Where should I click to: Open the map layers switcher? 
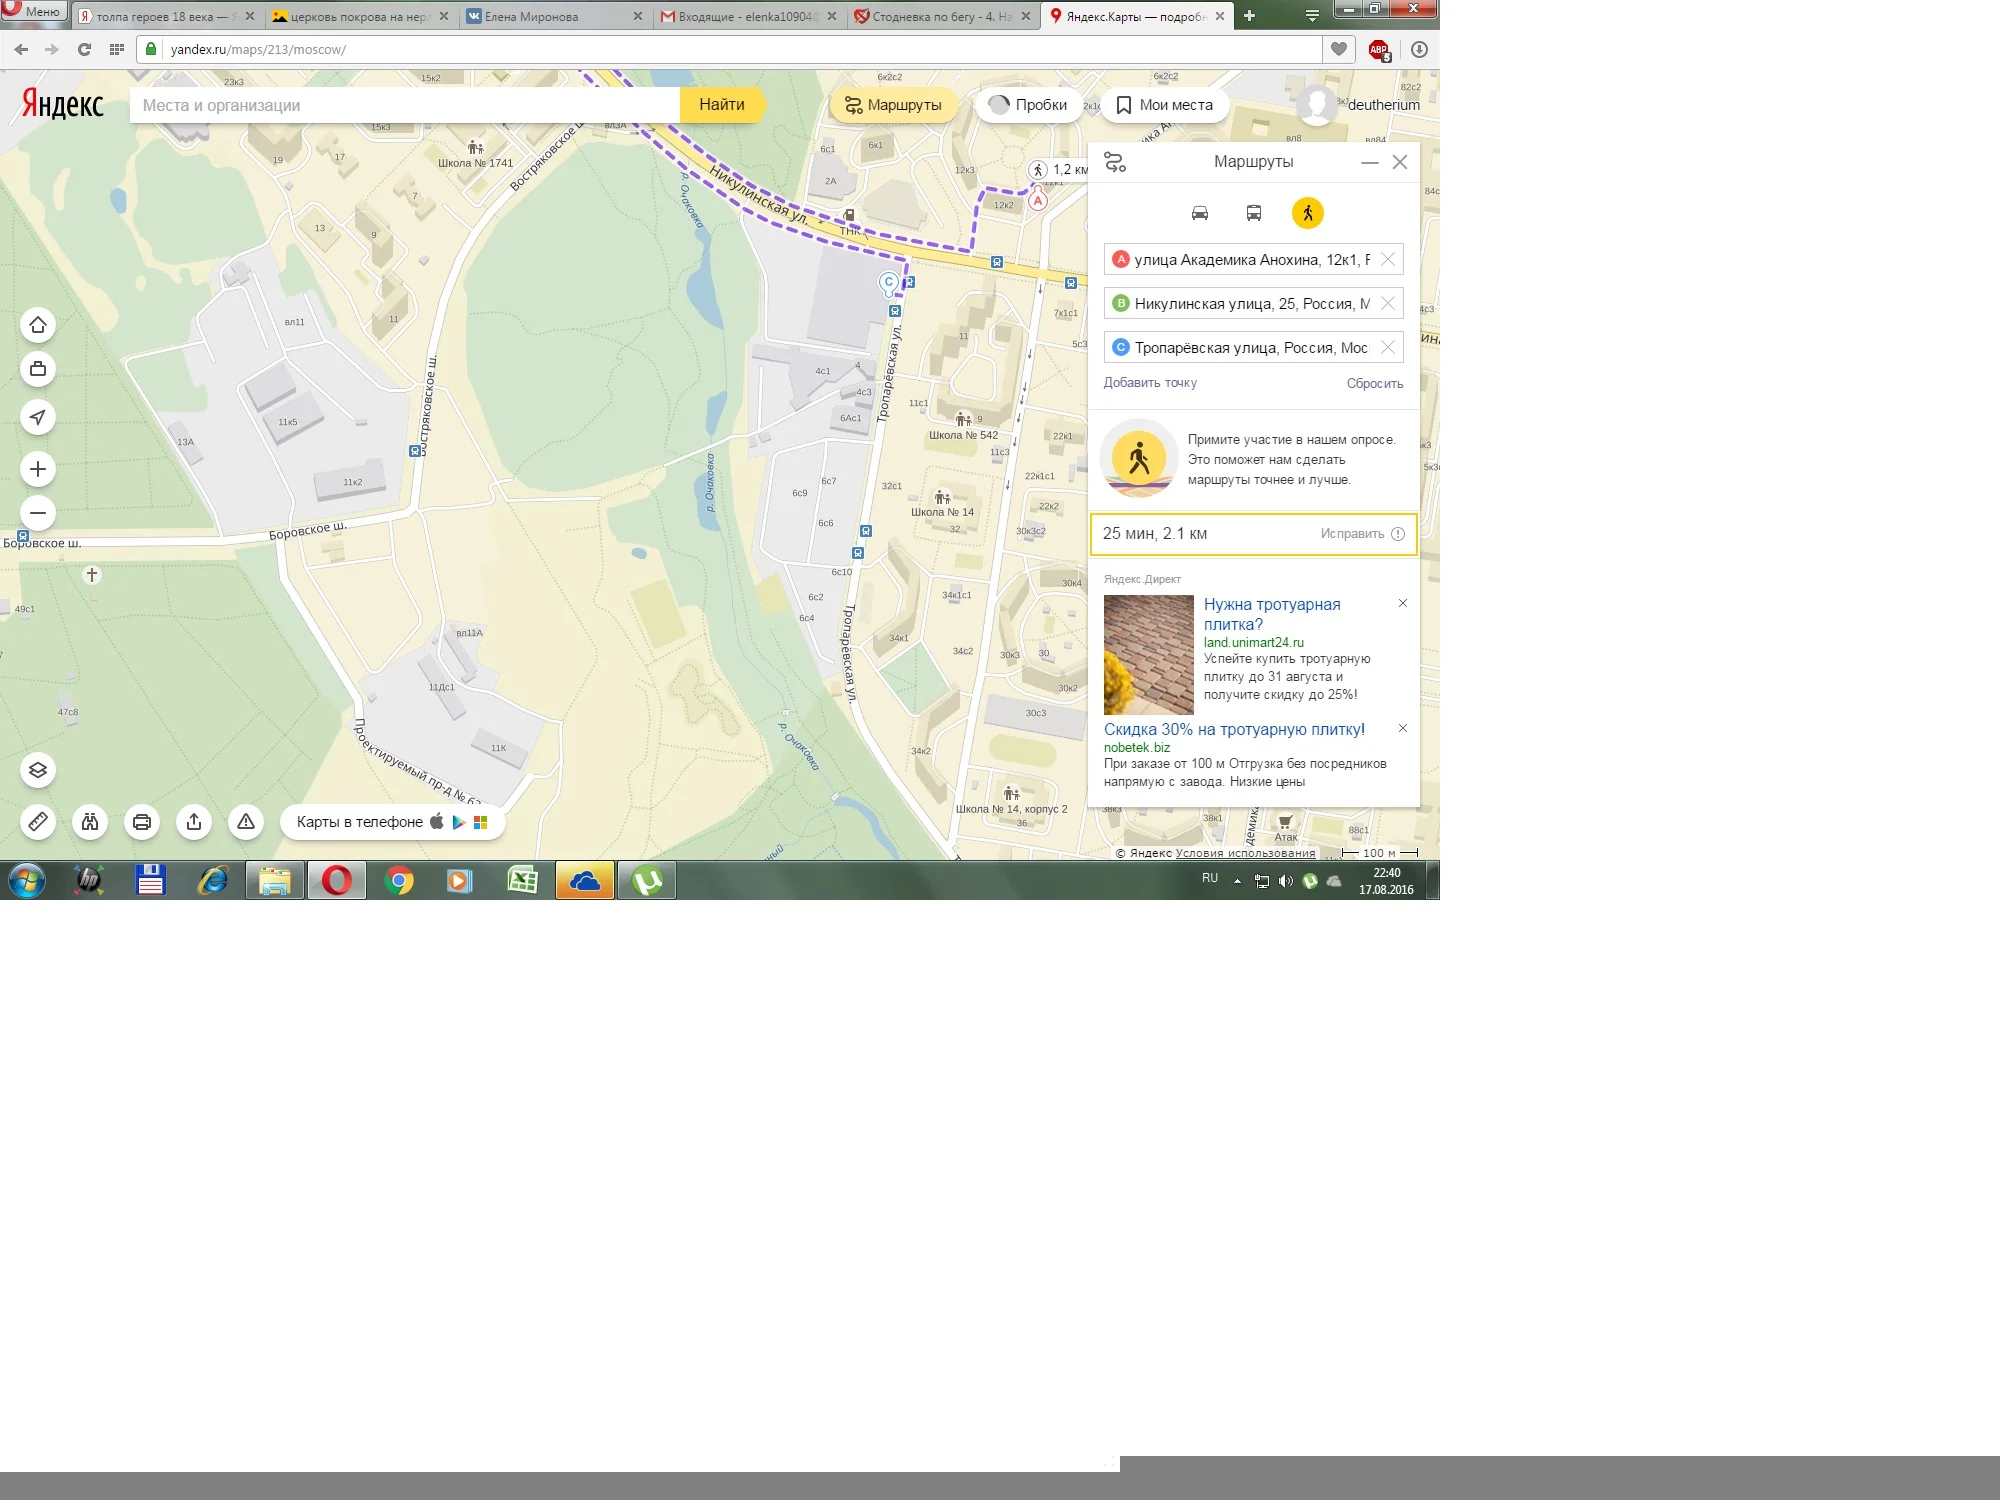pos(38,770)
